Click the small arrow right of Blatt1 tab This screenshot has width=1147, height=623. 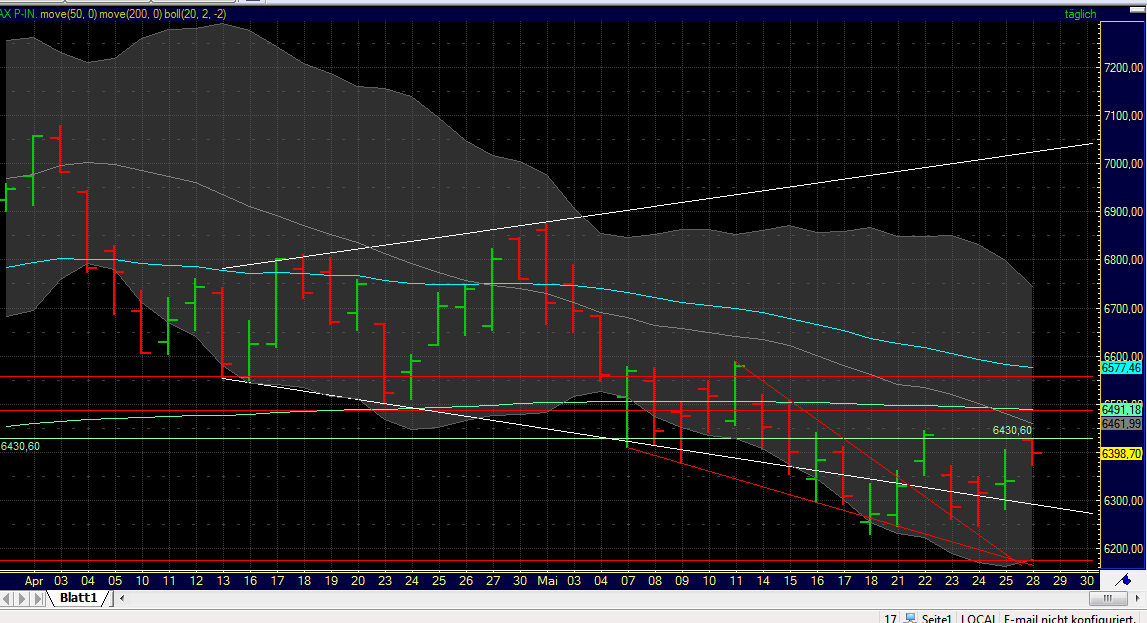(120, 600)
